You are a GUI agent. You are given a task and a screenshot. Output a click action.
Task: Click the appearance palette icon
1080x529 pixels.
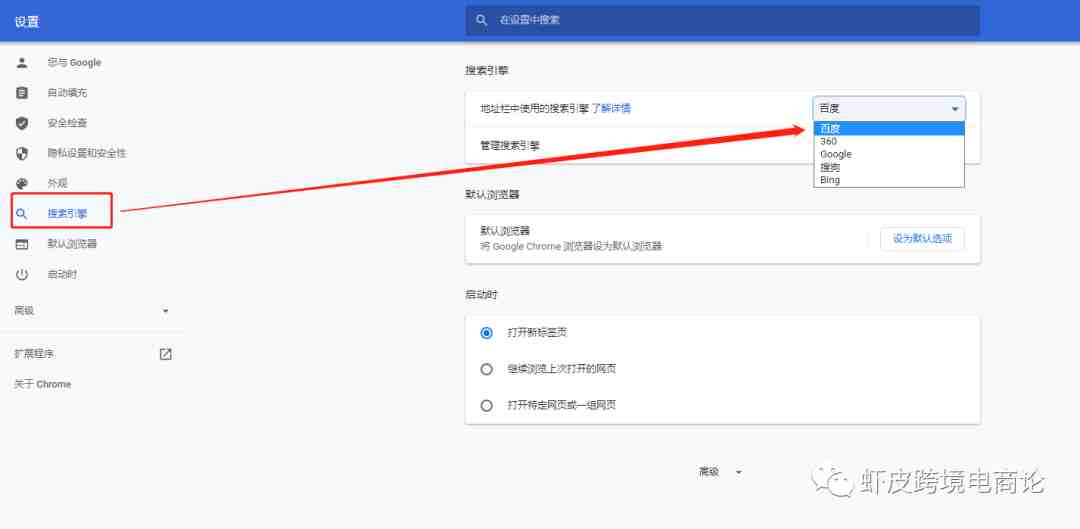coord(22,184)
